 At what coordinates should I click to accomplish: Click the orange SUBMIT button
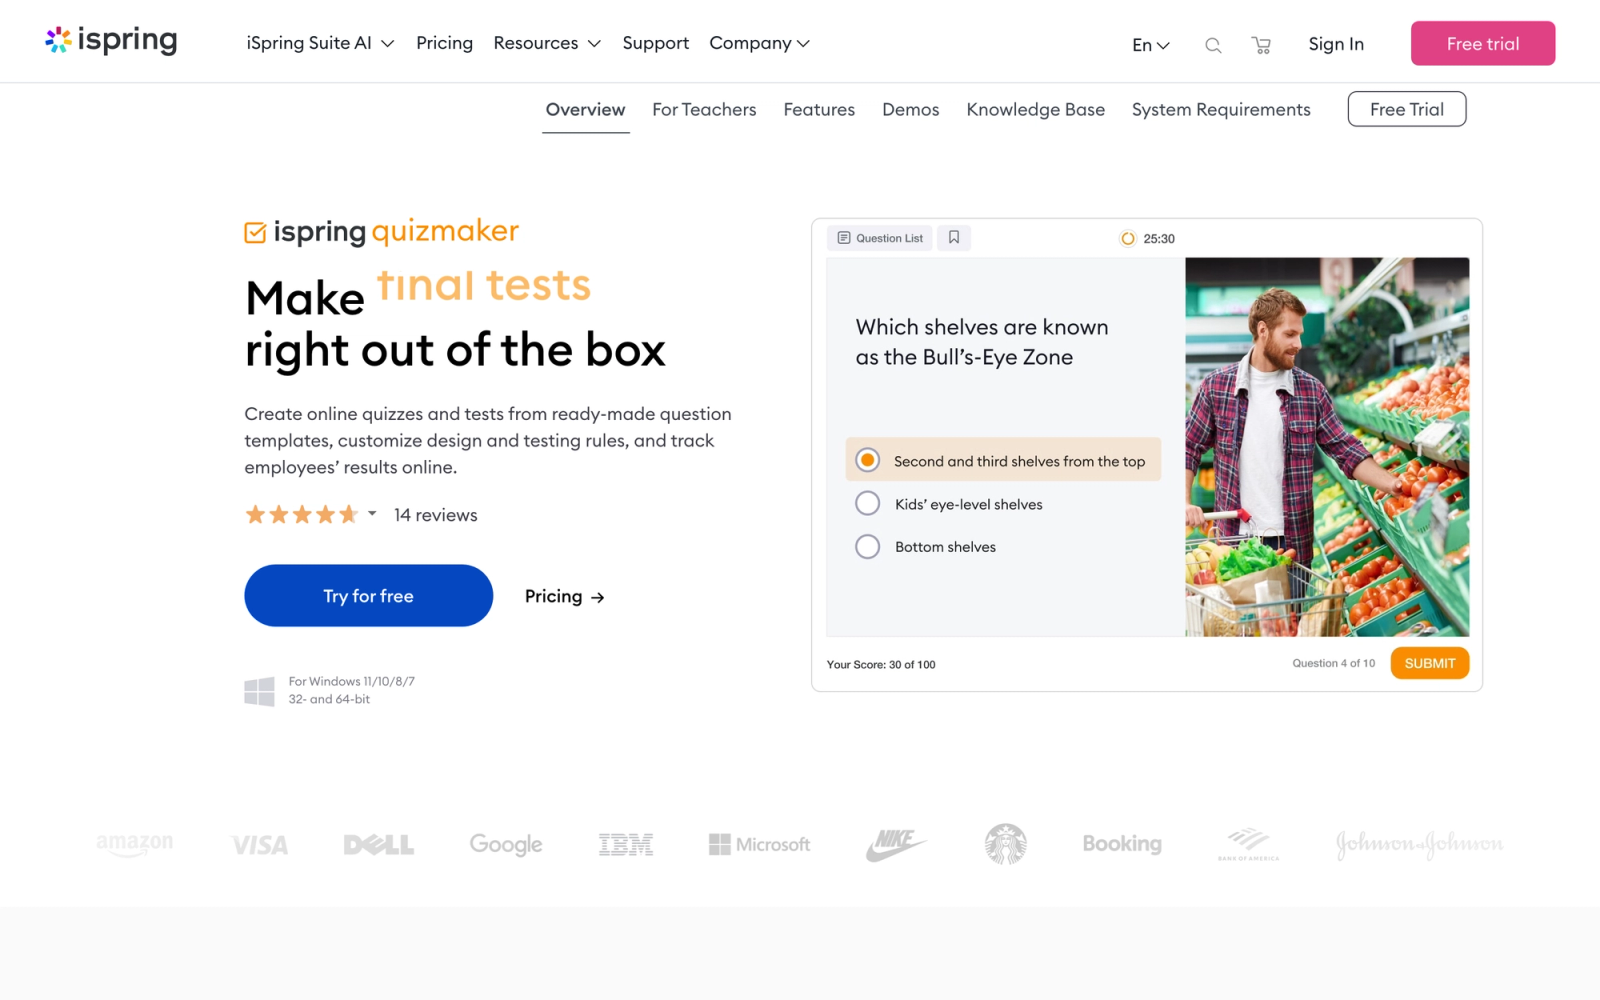[x=1429, y=663]
